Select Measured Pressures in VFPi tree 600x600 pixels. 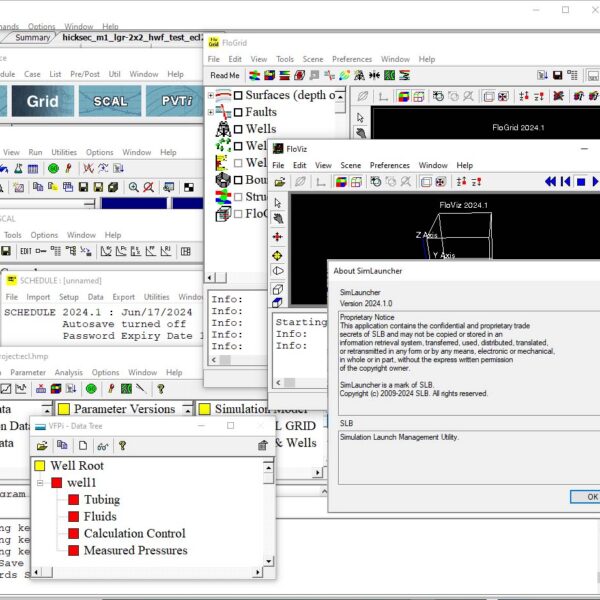(135, 550)
